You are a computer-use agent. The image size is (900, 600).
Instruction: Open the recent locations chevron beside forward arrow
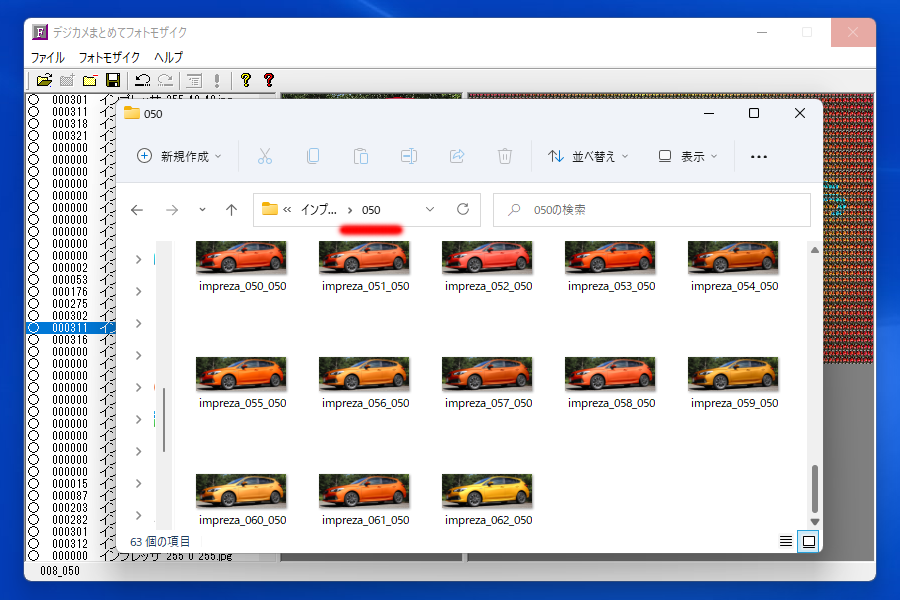(202, 210)
